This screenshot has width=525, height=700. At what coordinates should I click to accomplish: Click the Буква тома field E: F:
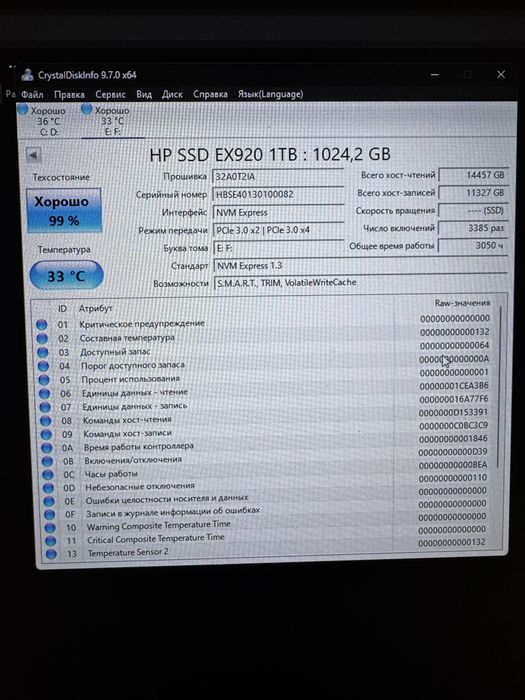pyautogui.click(x=278, y=248)
